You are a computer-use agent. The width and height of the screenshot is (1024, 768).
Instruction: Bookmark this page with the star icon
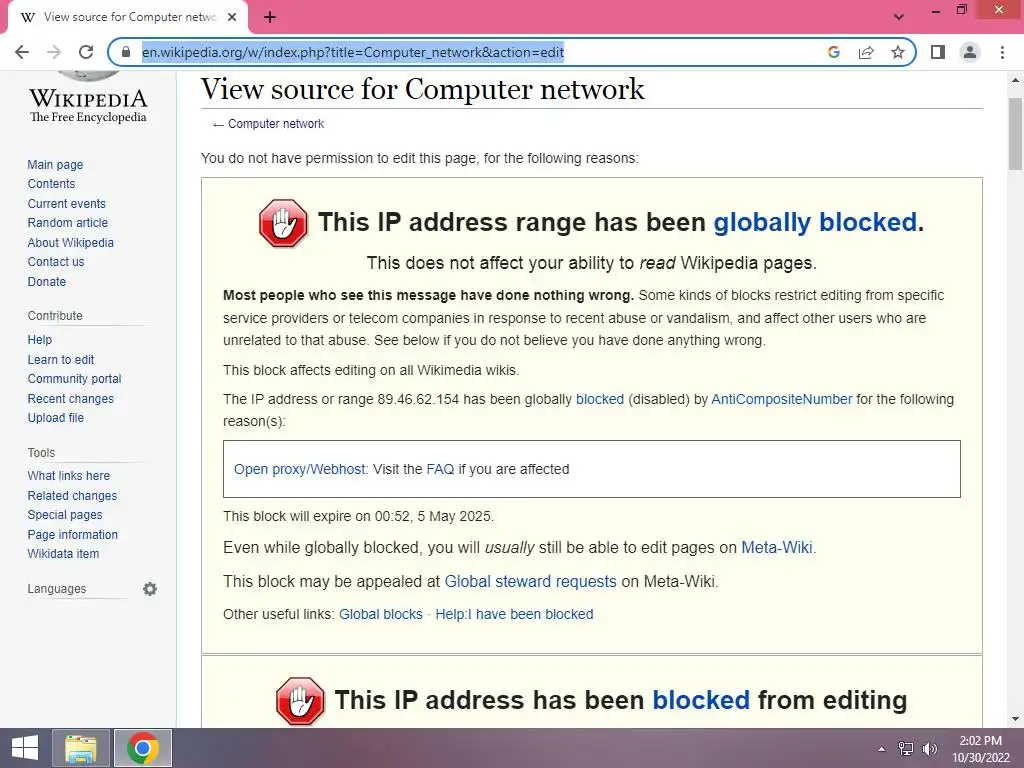click(898, 52)
